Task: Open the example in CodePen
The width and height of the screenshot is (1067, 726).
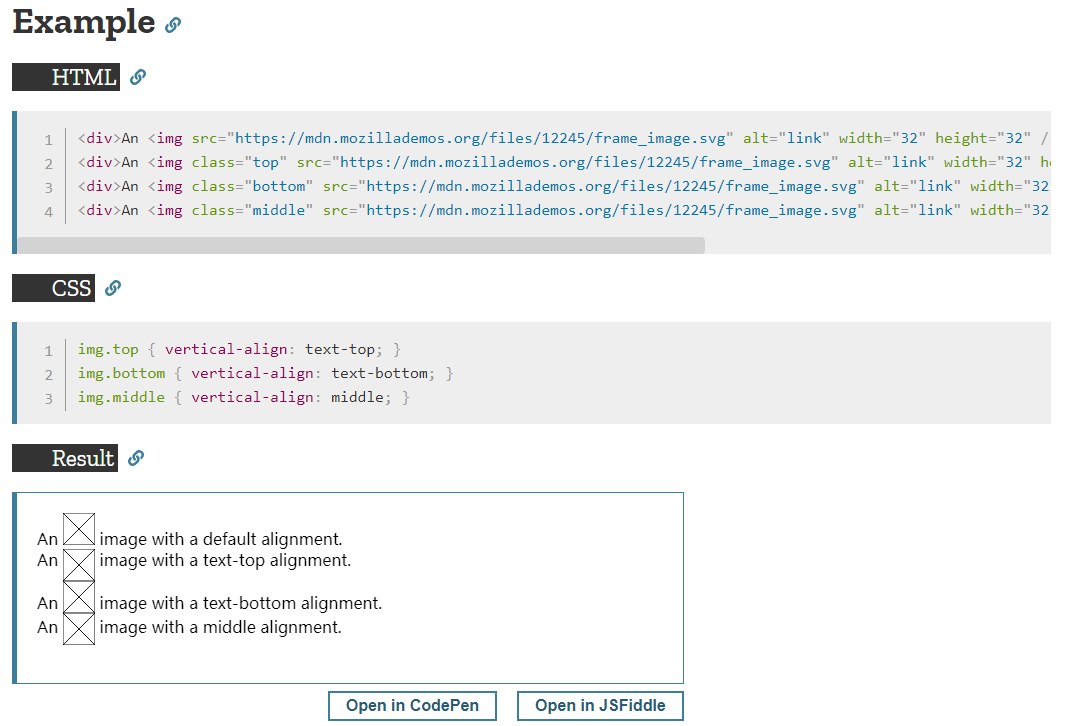Action: pos(412,706)
